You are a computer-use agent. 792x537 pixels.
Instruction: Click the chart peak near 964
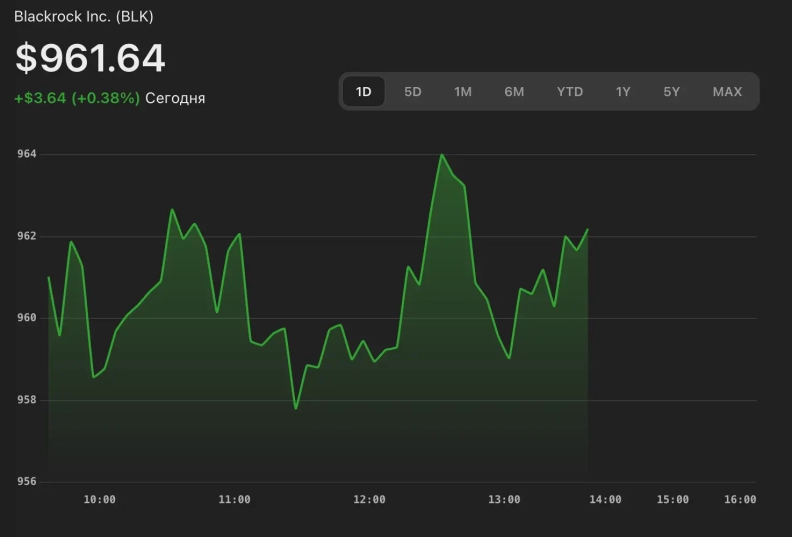pos(441,155)
